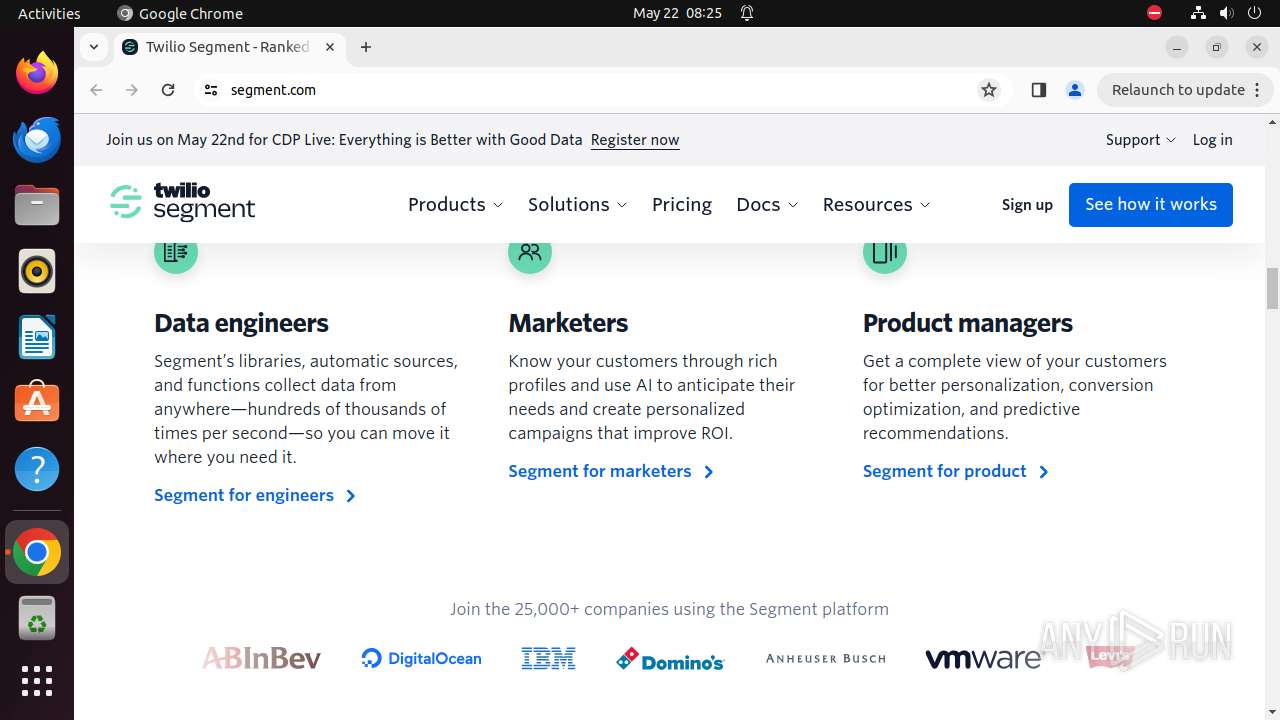Screen dimensions: 1280x720
Task: Open the Files manager dock icon
Action: pos(37,206)
